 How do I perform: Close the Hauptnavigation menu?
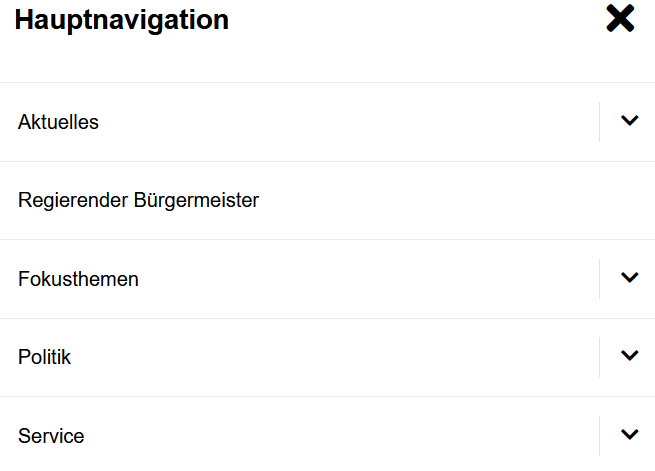point(620,19)
